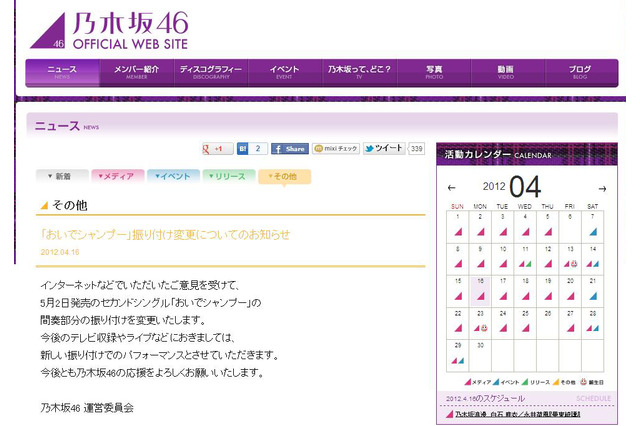Screen dimensions: 640x426
Task: Open the イベント EVENT navigation tab
Action: coord(285,73)
